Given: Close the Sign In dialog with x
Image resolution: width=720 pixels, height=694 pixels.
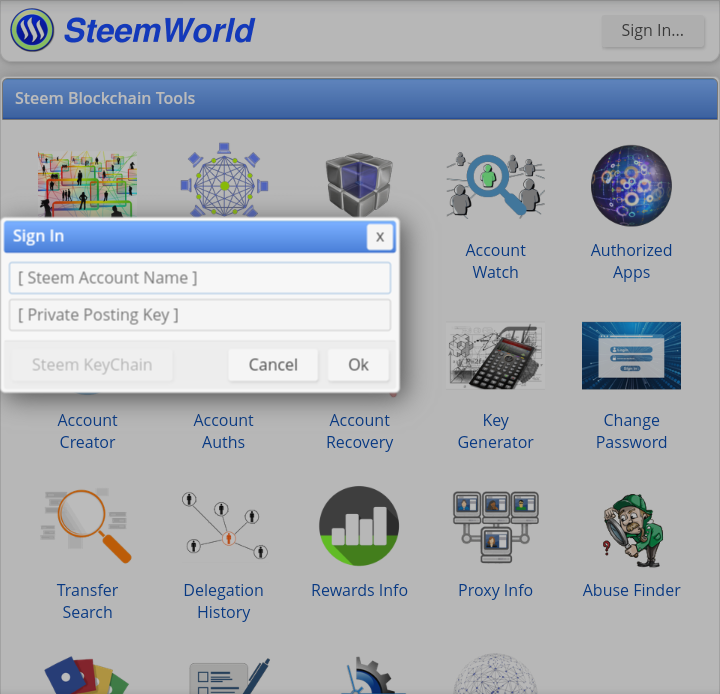Looking at the screenshot, I should [380, 237].
